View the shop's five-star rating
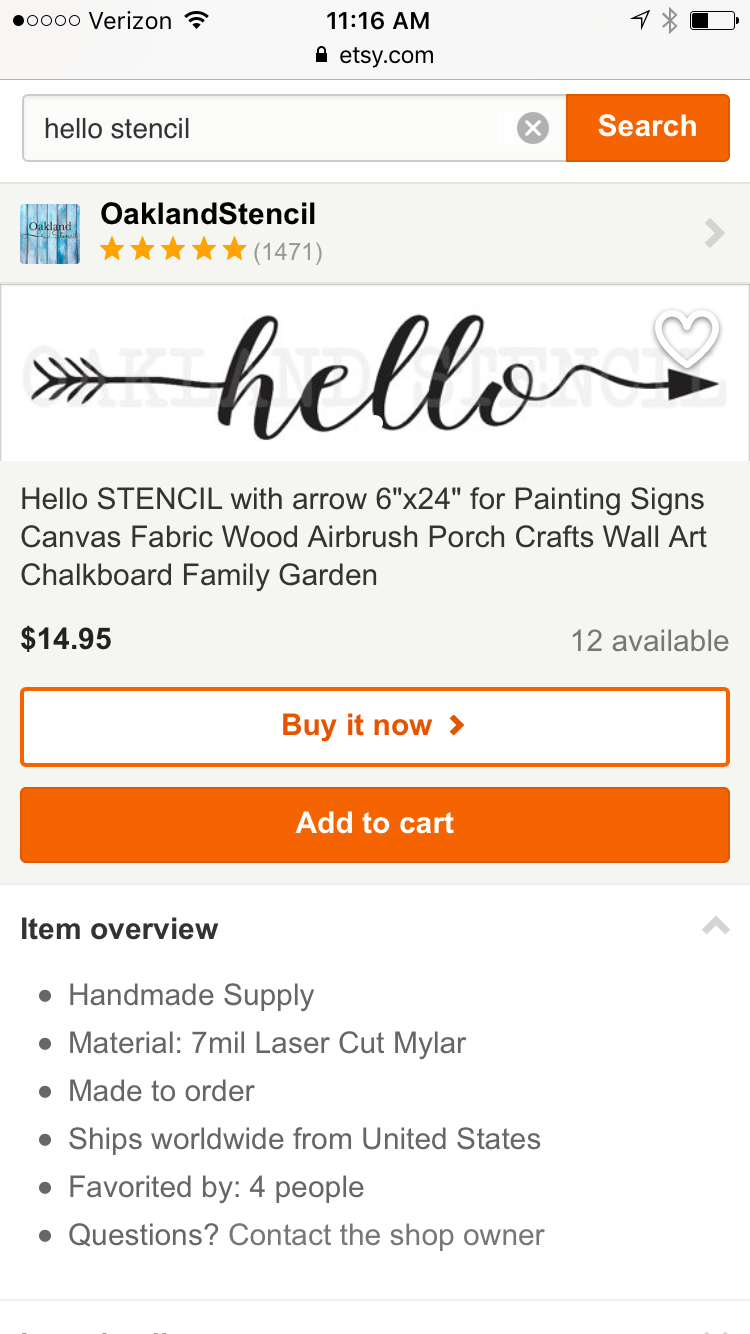The height and width of the screenshot is (1334, 750). [173, 250]
